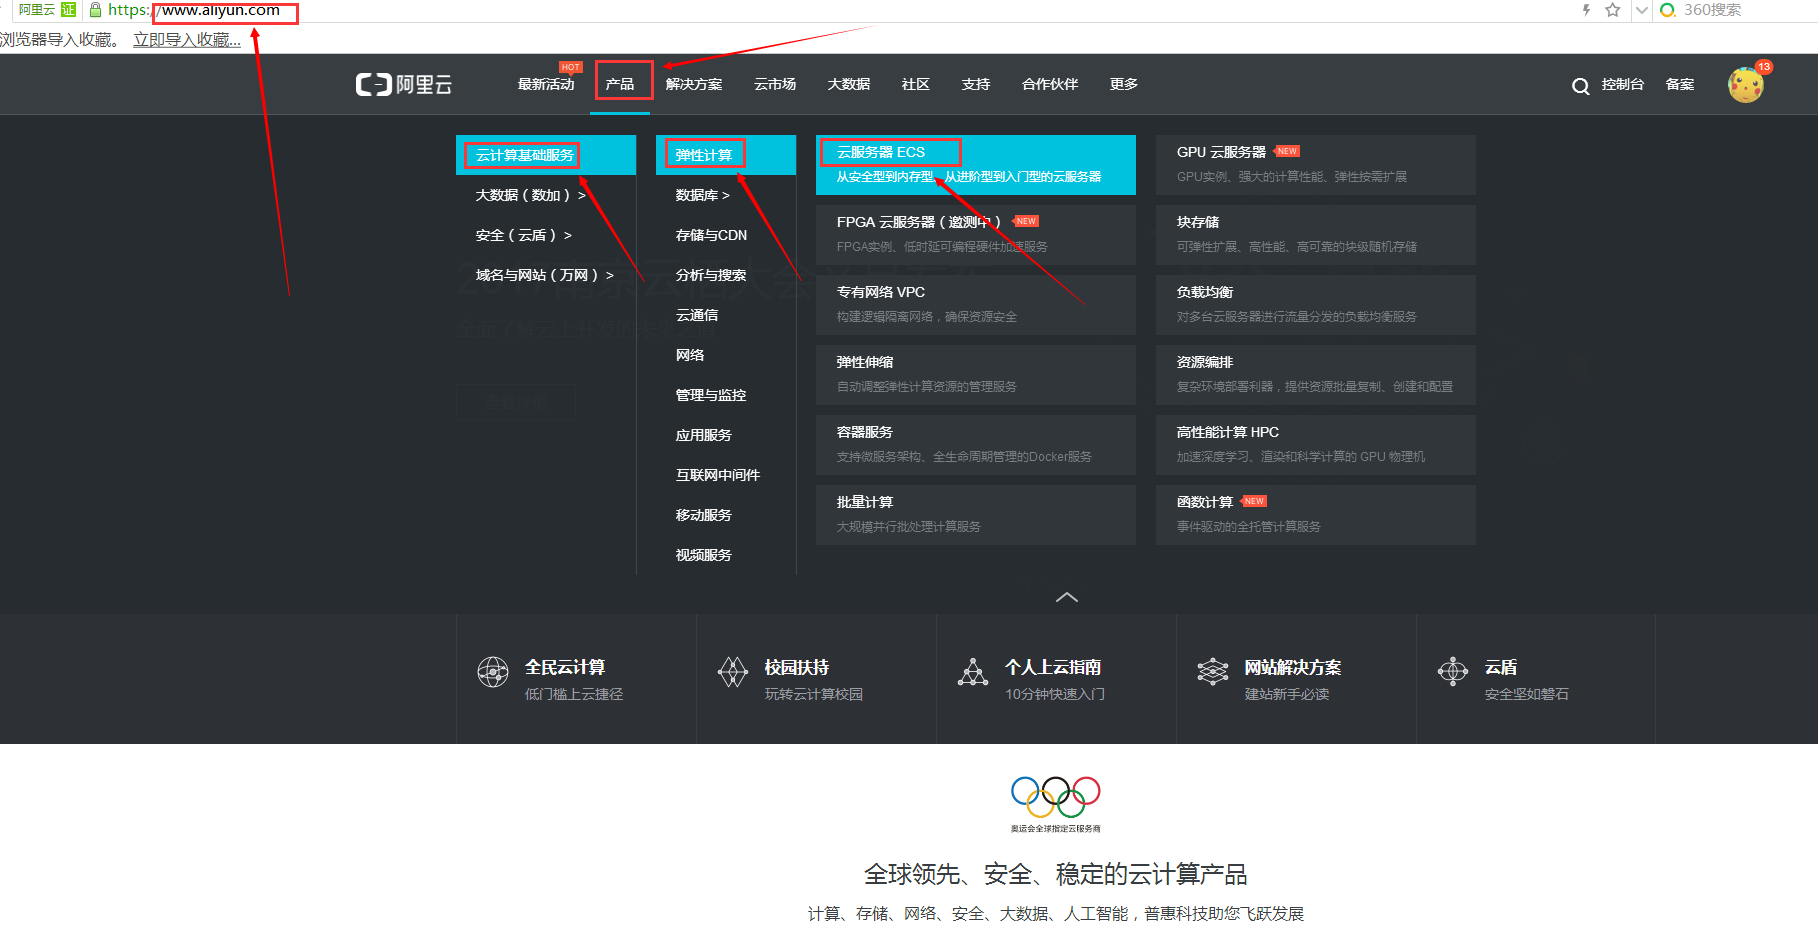Open the 云市场 menu
Image resolution: width=1818 pixels, height=944 pixels.
click(x=775, y=84)
